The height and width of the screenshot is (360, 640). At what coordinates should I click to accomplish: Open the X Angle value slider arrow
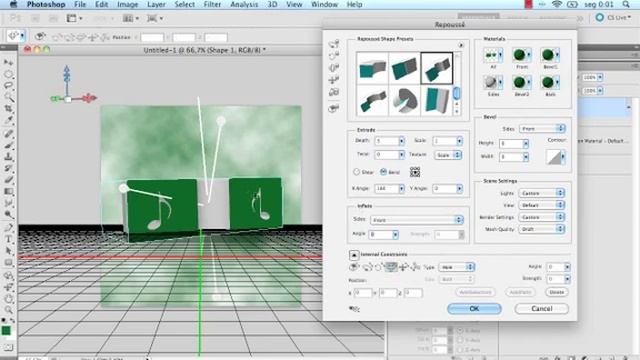(x=402, y=189)
